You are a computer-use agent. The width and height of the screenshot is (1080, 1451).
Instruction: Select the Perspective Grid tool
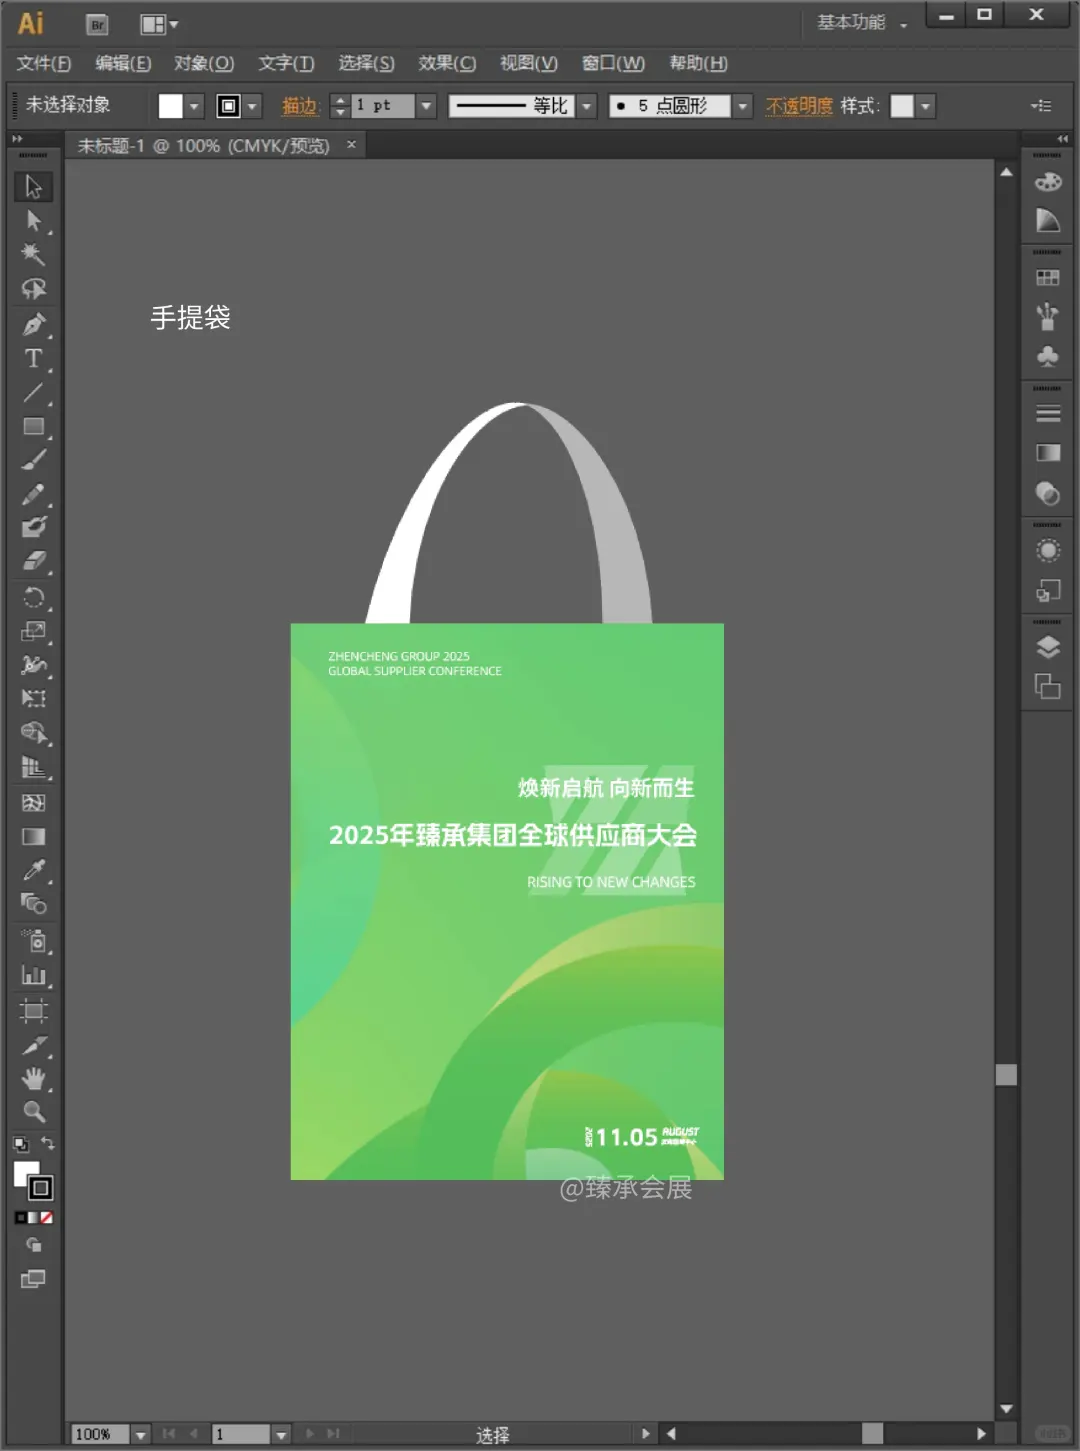tap(33, 768)
